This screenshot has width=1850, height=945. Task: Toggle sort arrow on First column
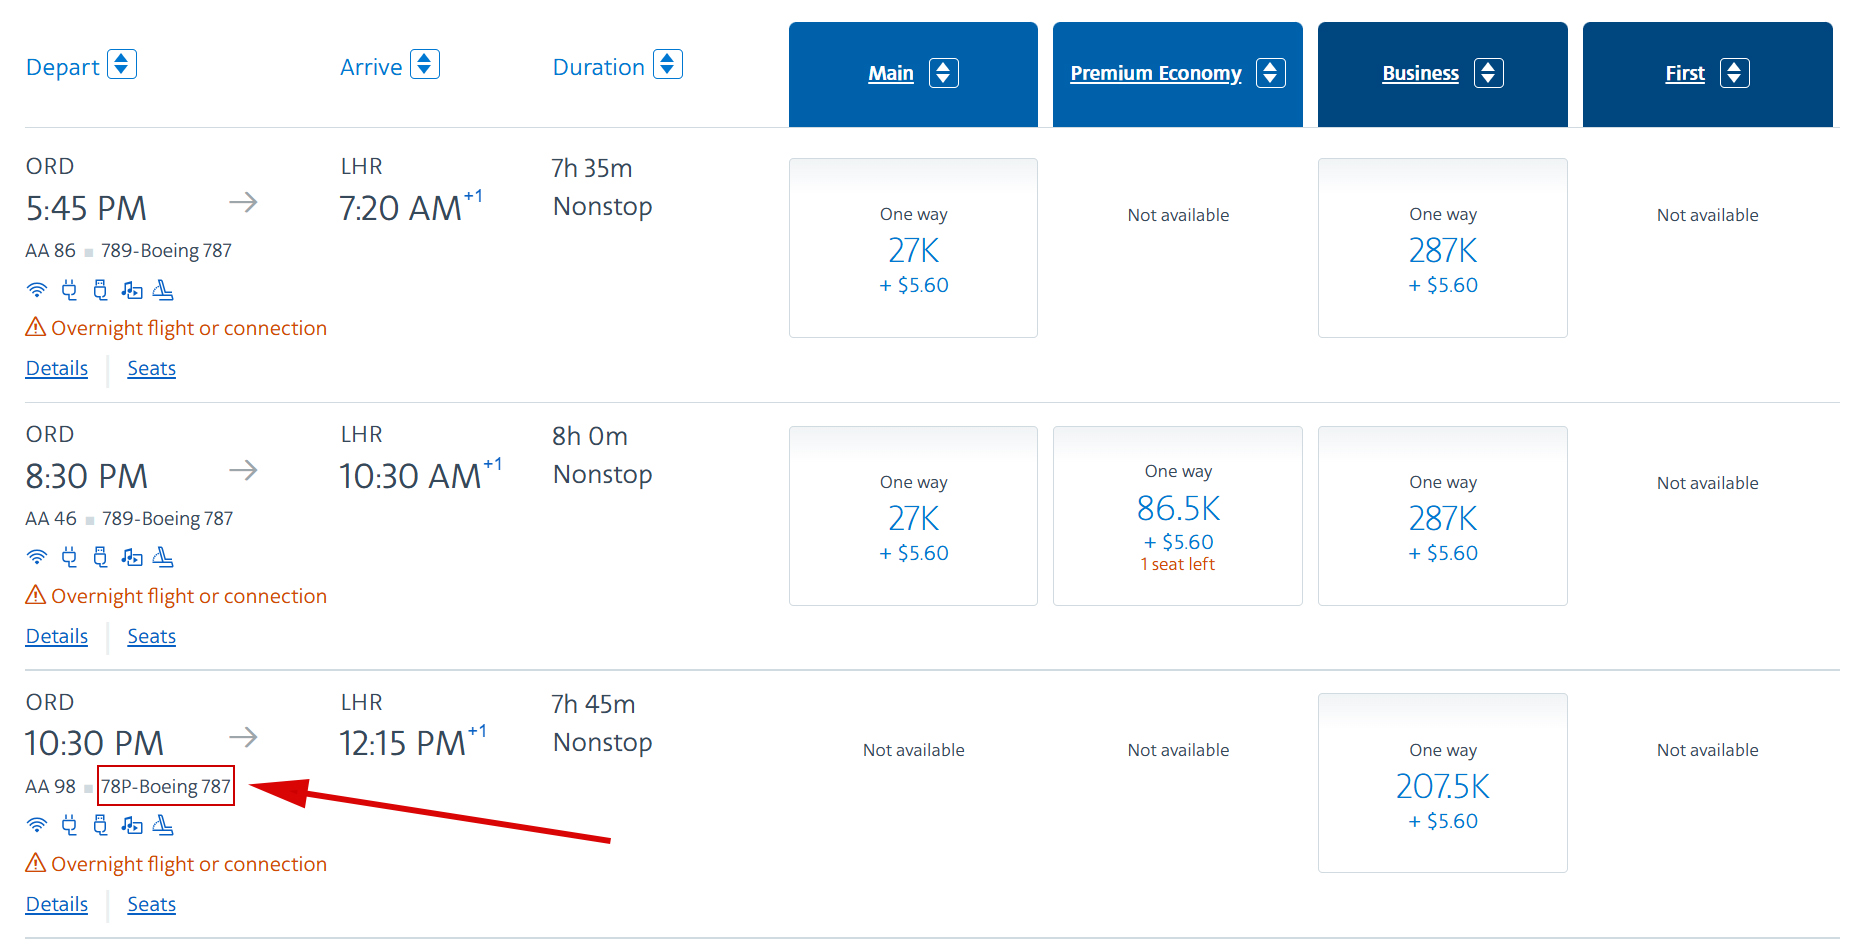(x=1735, y=73)
